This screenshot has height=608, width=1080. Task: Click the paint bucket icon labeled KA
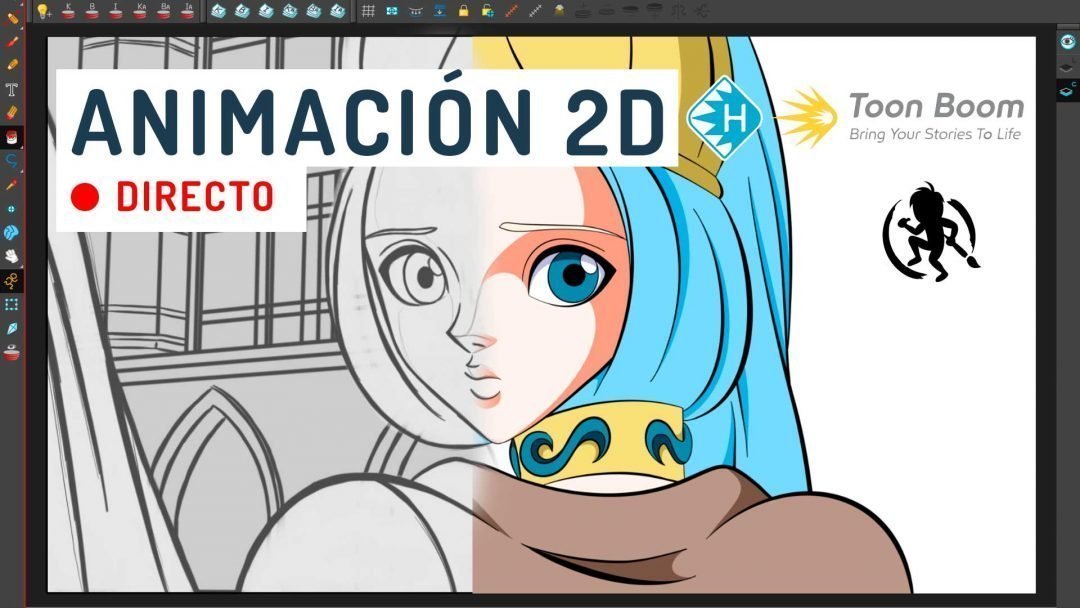[x=140, y=11]
